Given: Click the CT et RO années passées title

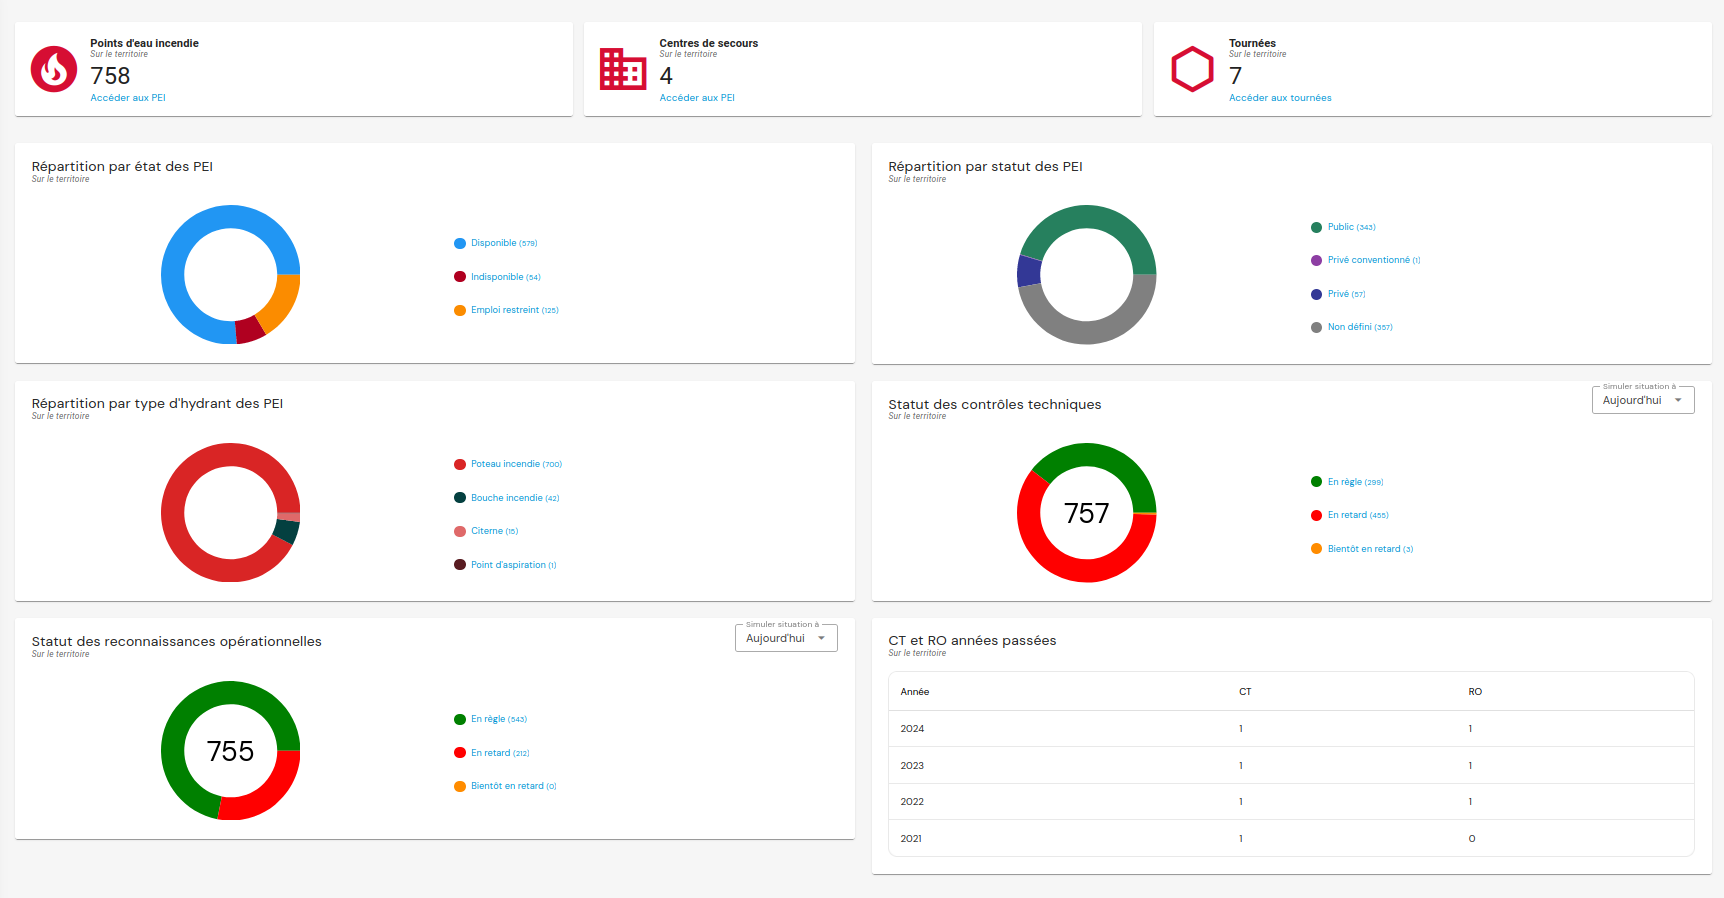Looking at the screenshot, I should 972,641.
